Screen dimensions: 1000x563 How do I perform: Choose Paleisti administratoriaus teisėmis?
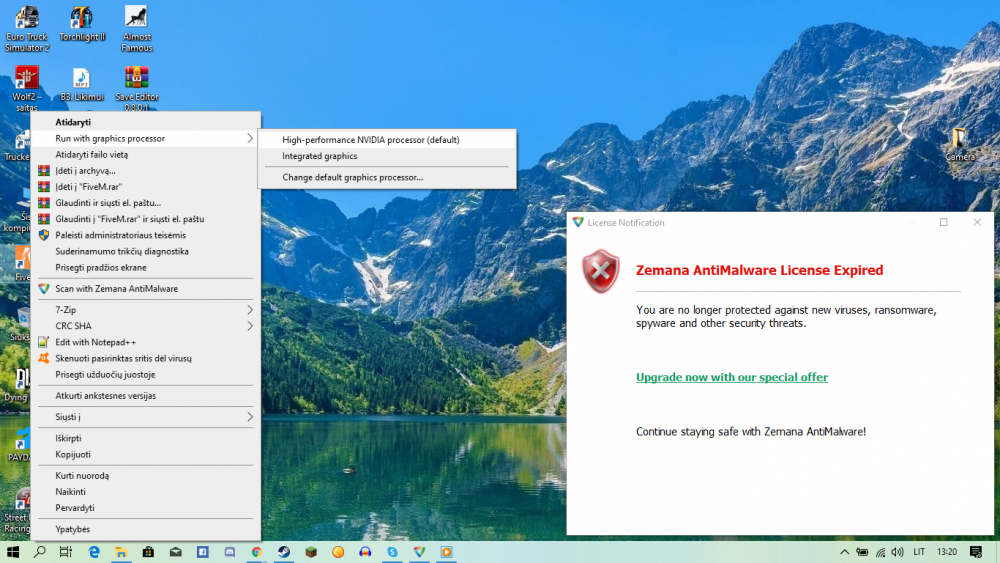(146, 235)
